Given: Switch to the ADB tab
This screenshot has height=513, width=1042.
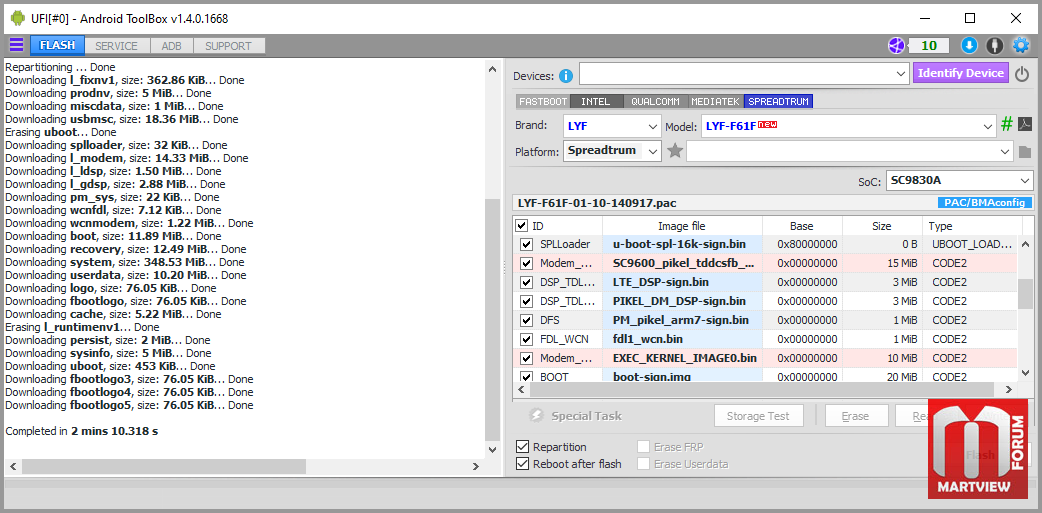Looking at the screenshot, I should (x=171, y=46).
